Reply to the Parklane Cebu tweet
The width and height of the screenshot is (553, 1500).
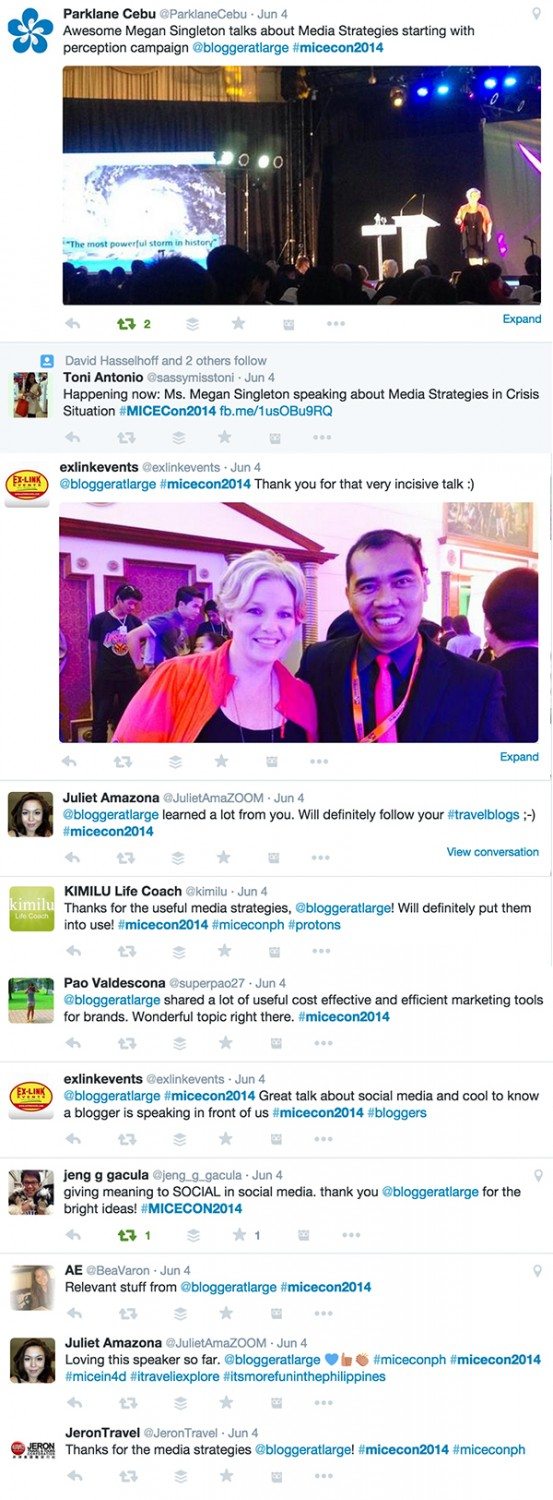tap(72, 324)
